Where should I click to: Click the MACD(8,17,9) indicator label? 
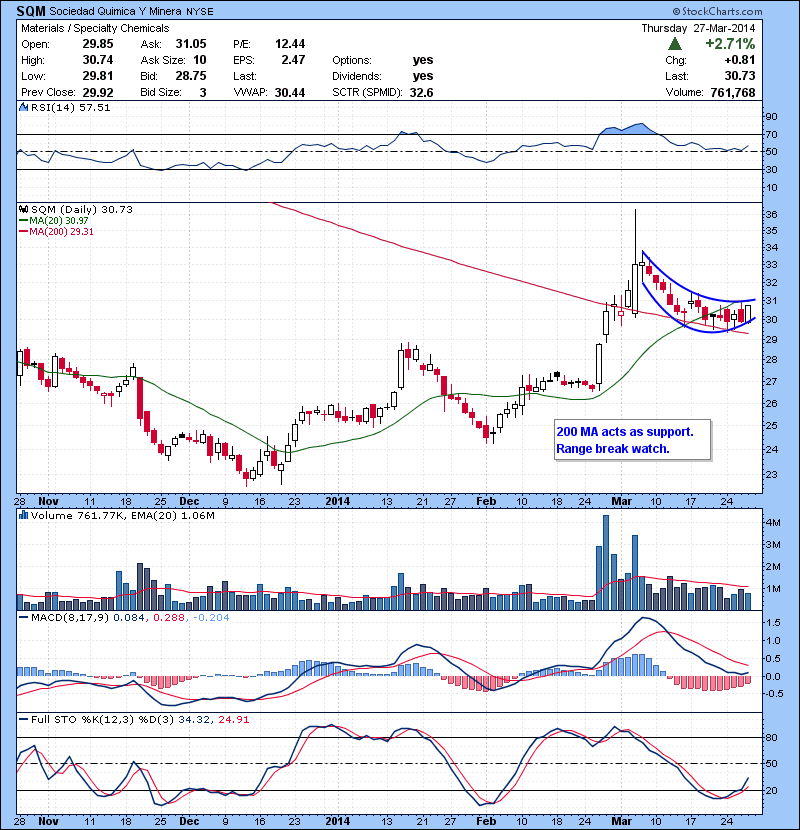coord(70,617)
